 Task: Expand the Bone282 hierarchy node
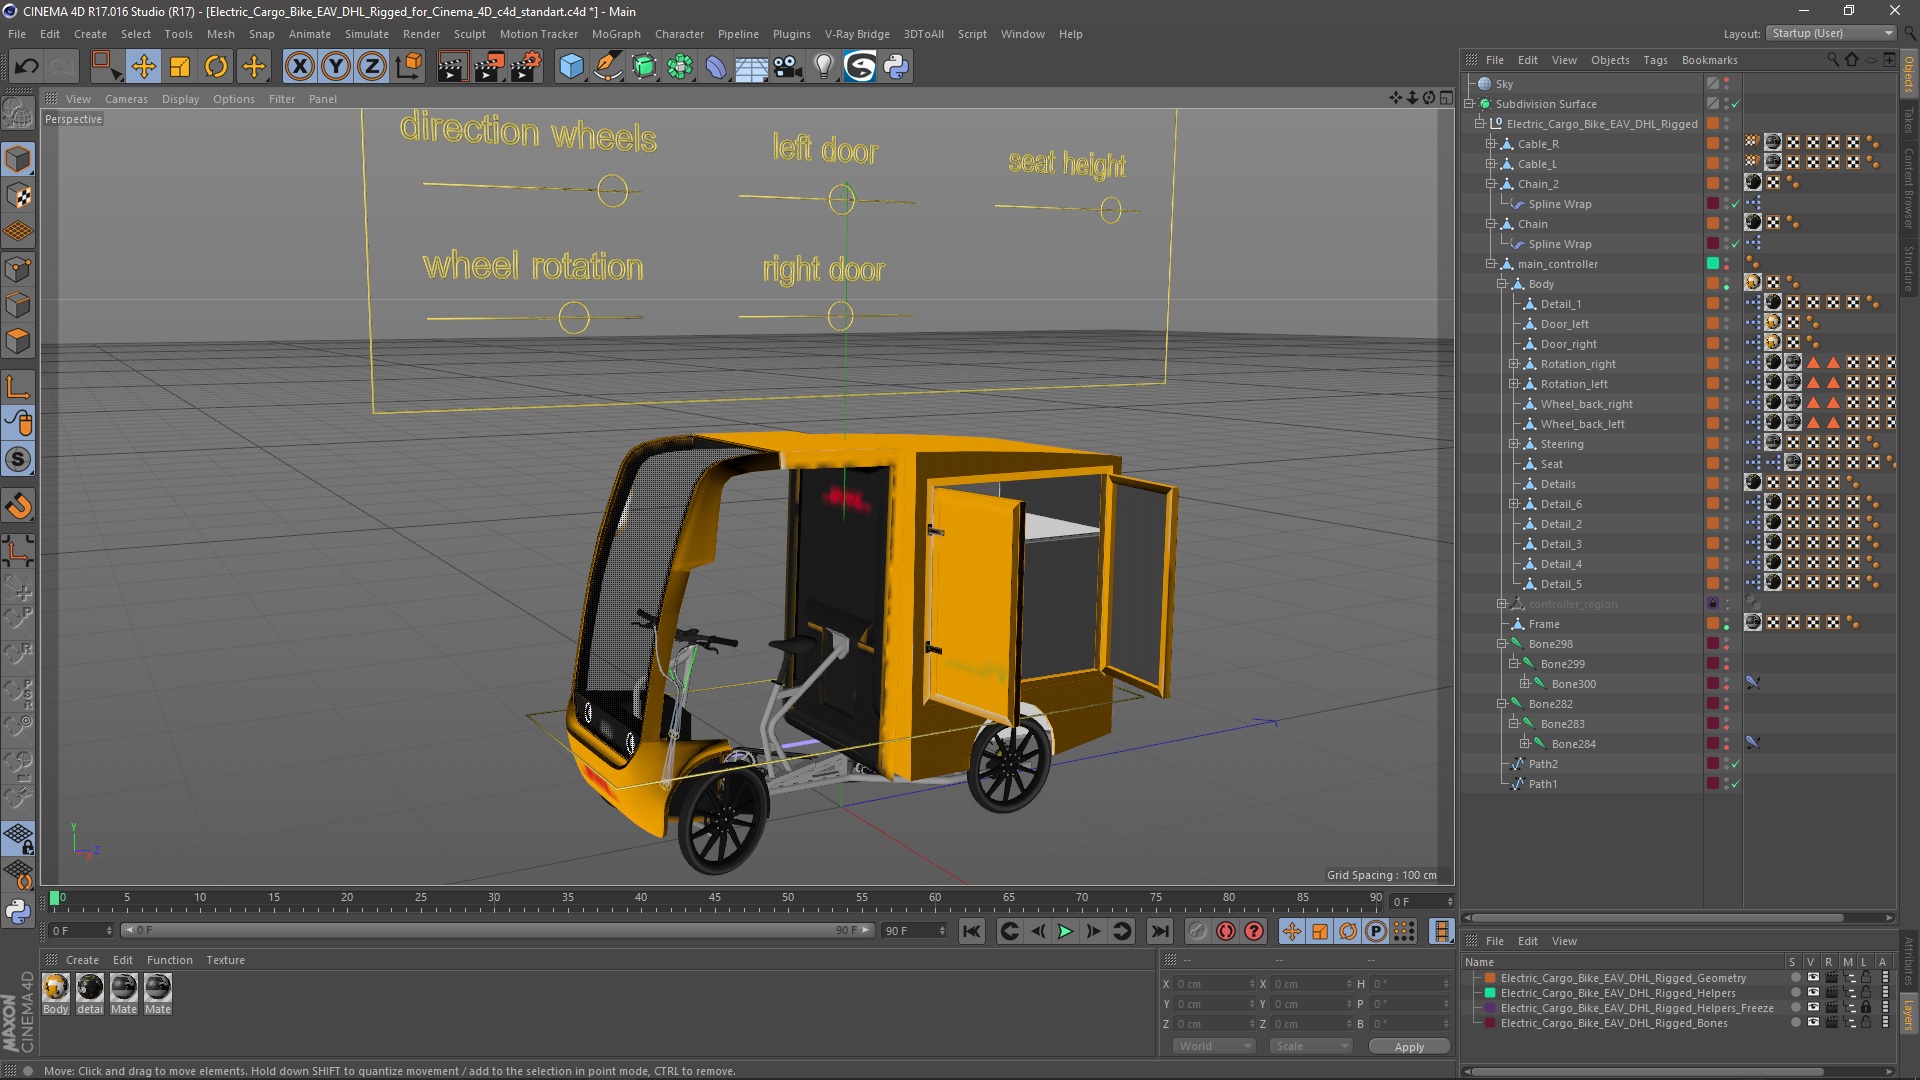(x=1501, y=703)
